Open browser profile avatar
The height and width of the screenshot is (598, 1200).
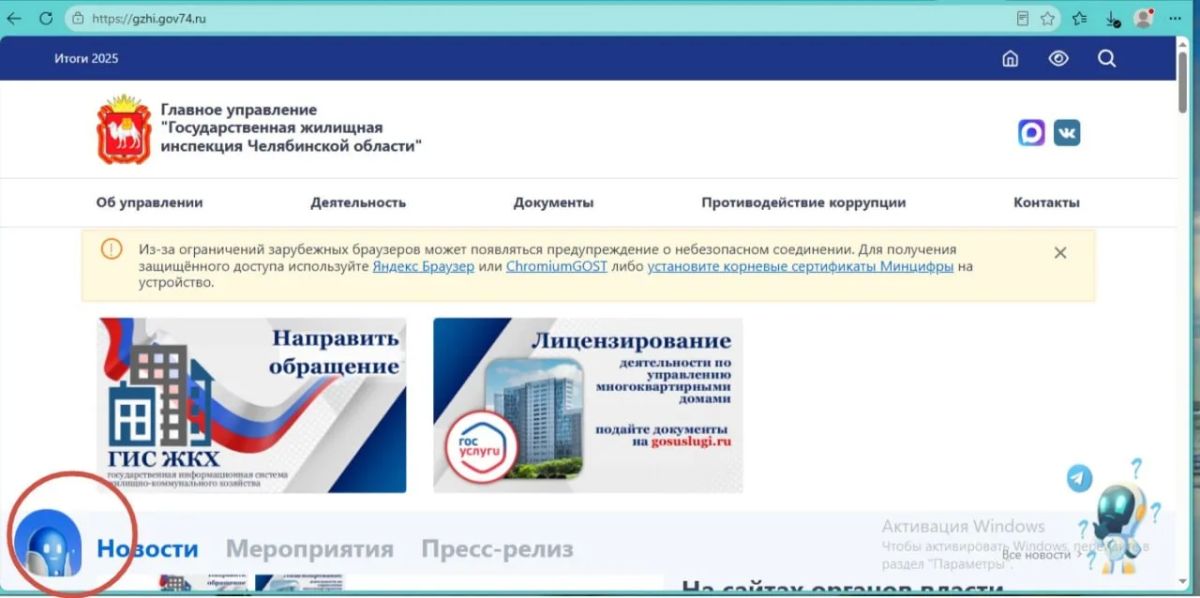[1143, 18]
